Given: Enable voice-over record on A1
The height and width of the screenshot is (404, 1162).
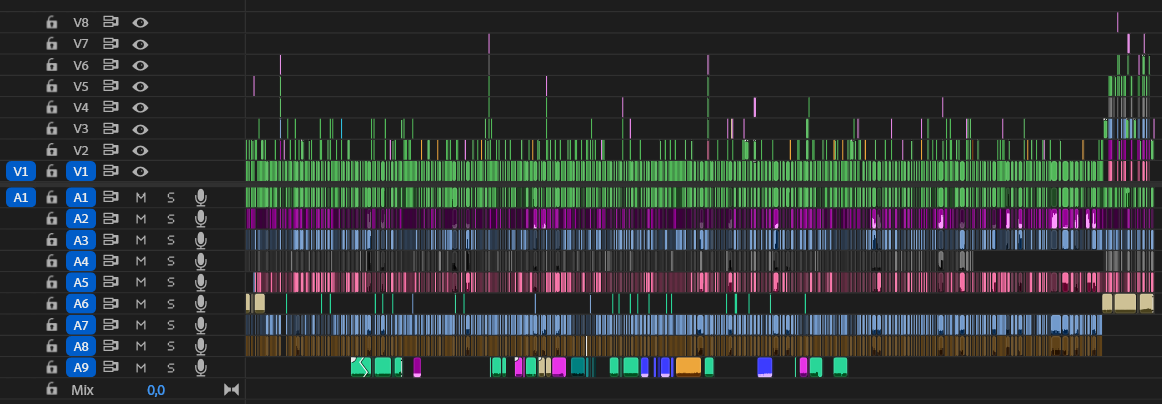Looking at the screenshot, I should (200, 197).
